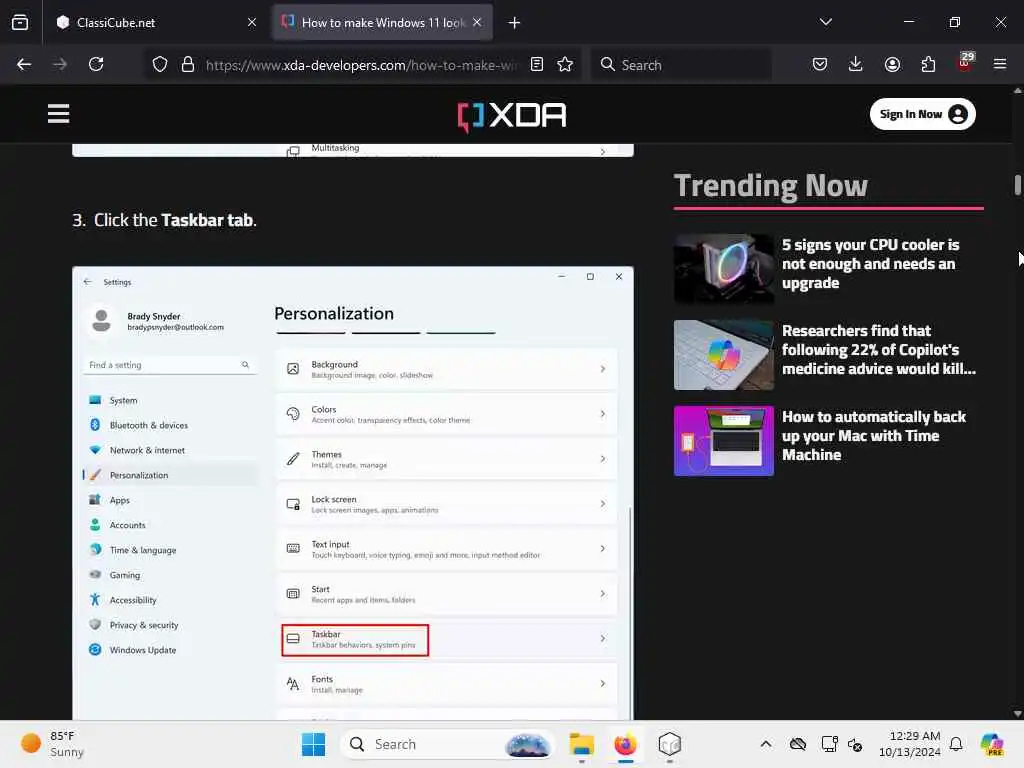The image size is (1024, 768).
Task: Click the XDA logo
Action: (511, 116)
